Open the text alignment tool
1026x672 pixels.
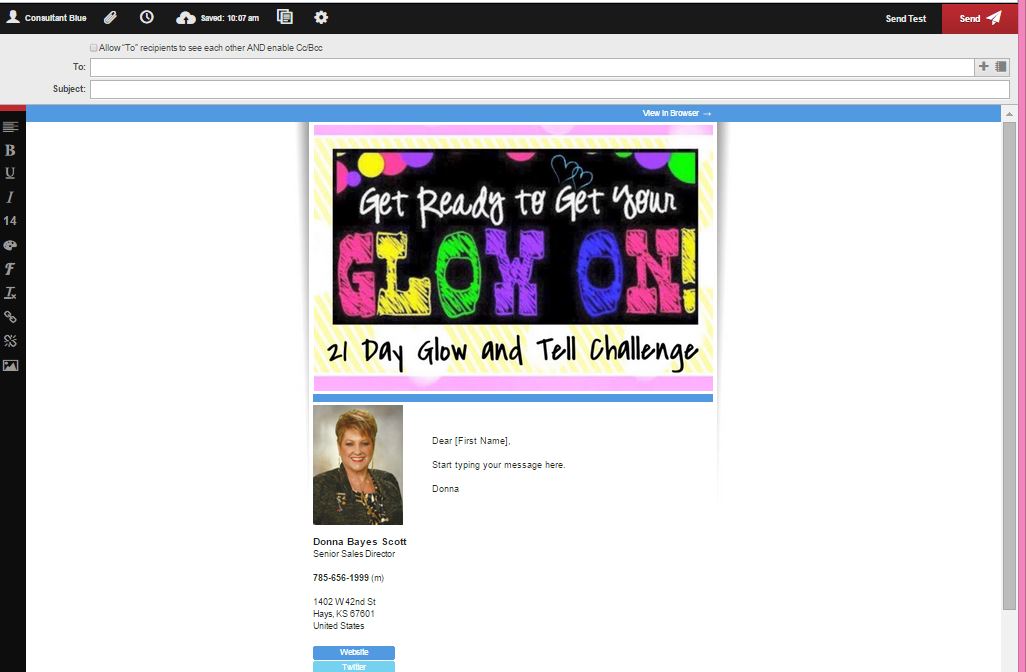pos(10,126)
